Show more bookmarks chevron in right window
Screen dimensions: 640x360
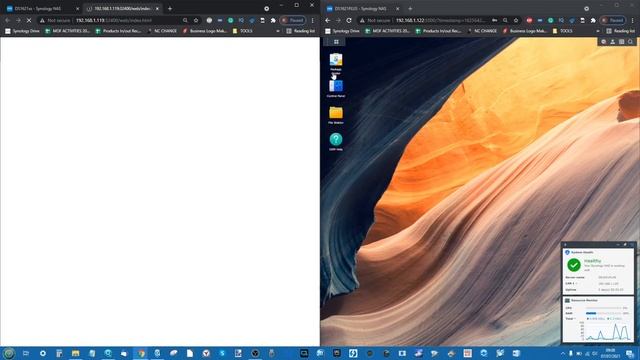pos(598,31)
